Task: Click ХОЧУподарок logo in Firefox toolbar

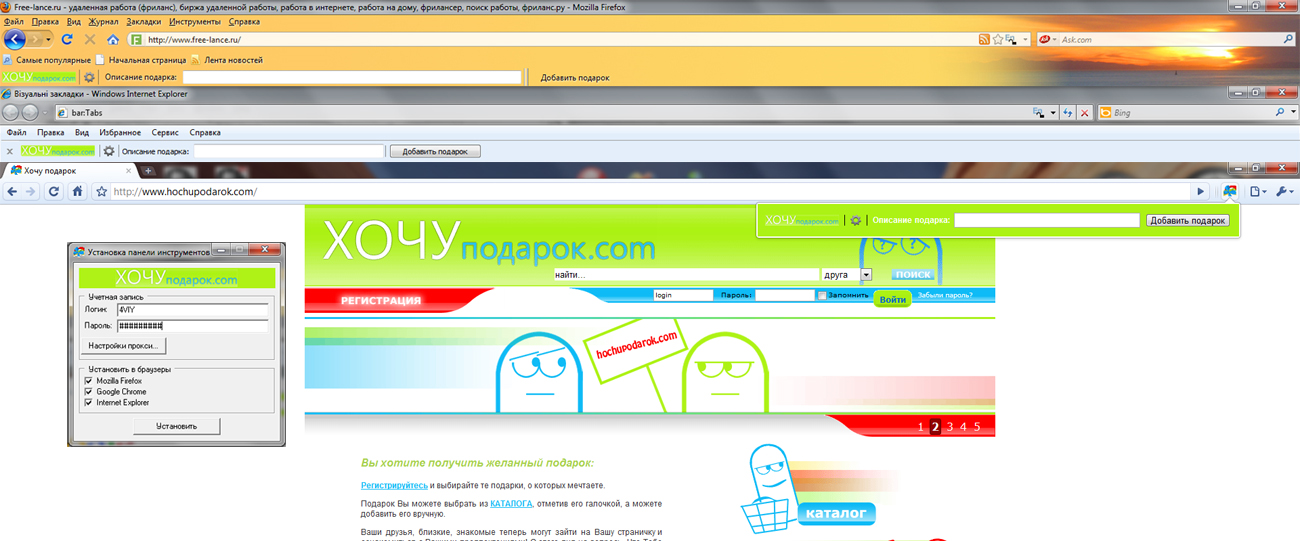Action: pyautogui.click(x=39, y=77)
